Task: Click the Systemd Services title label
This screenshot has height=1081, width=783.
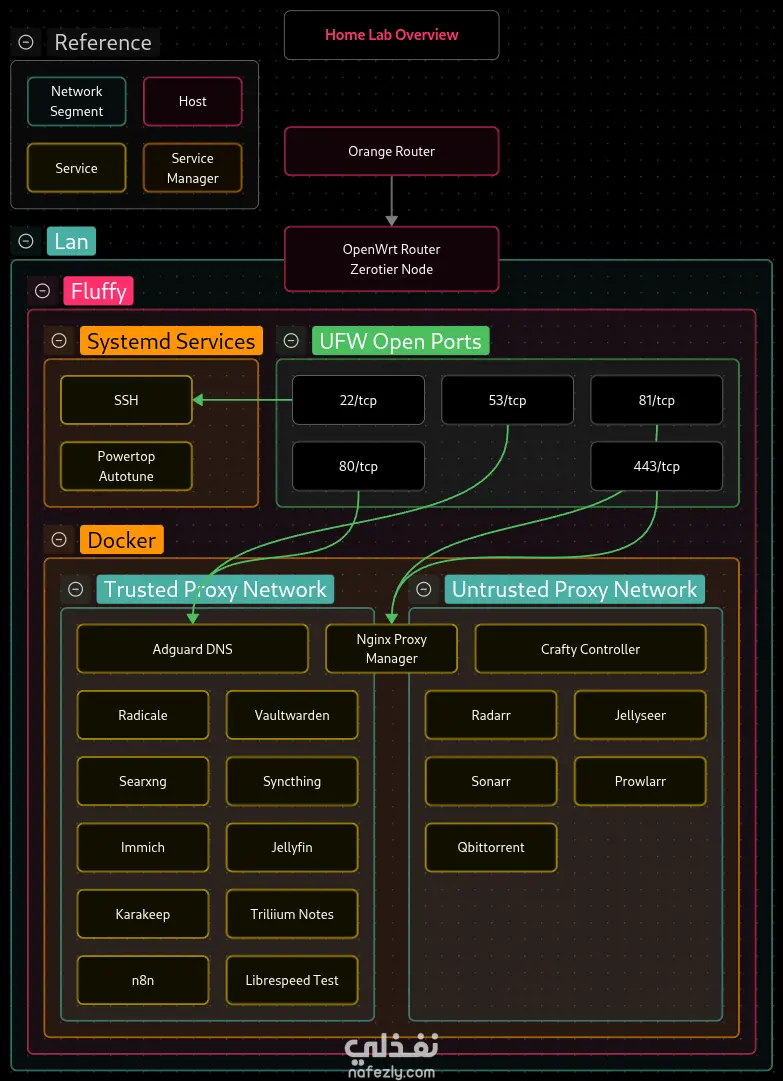Action: 171,341
